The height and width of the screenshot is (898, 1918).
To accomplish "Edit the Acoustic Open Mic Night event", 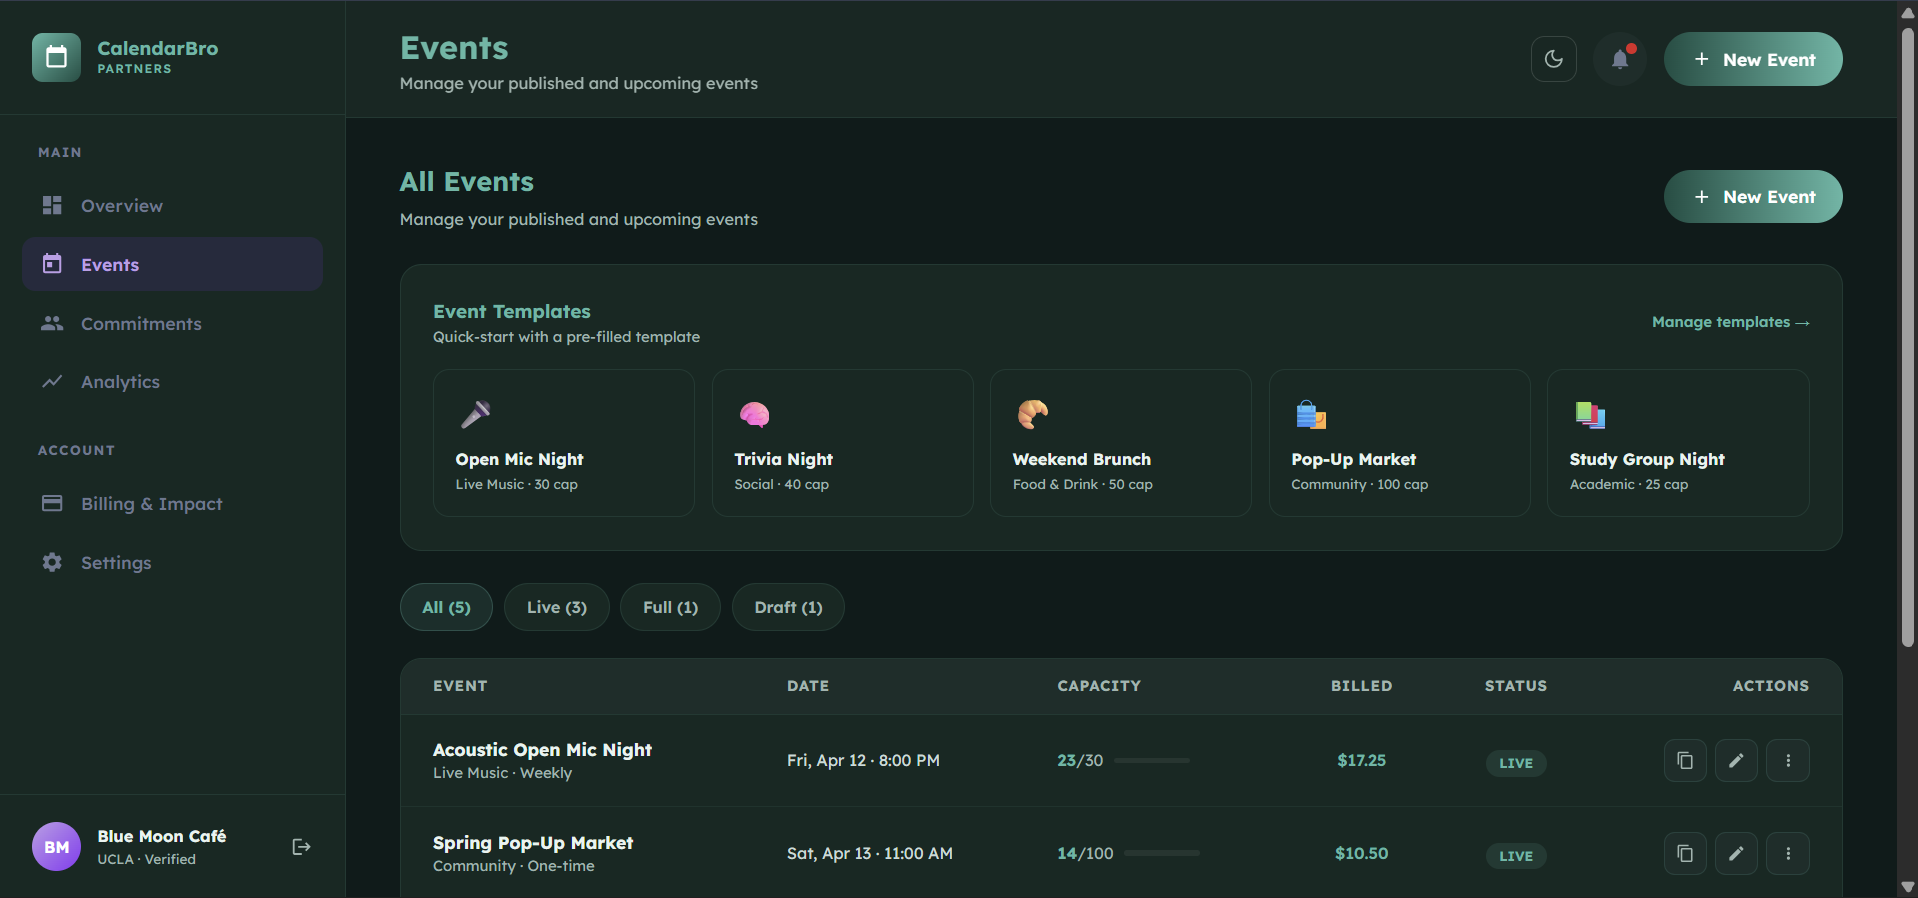I will (1736, 760).
